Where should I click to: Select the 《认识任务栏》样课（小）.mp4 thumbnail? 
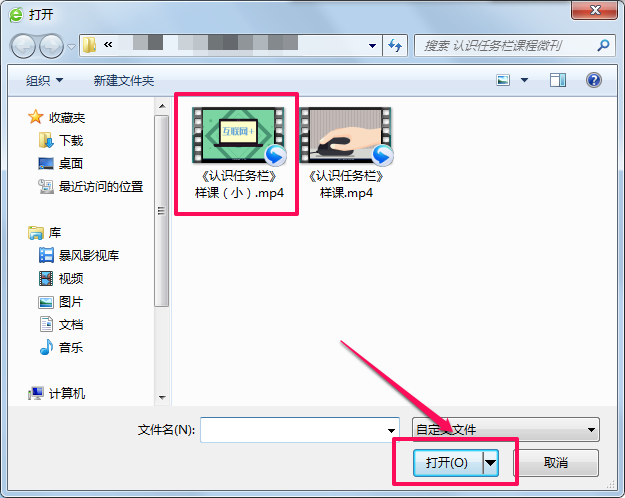tap(238, 154)
